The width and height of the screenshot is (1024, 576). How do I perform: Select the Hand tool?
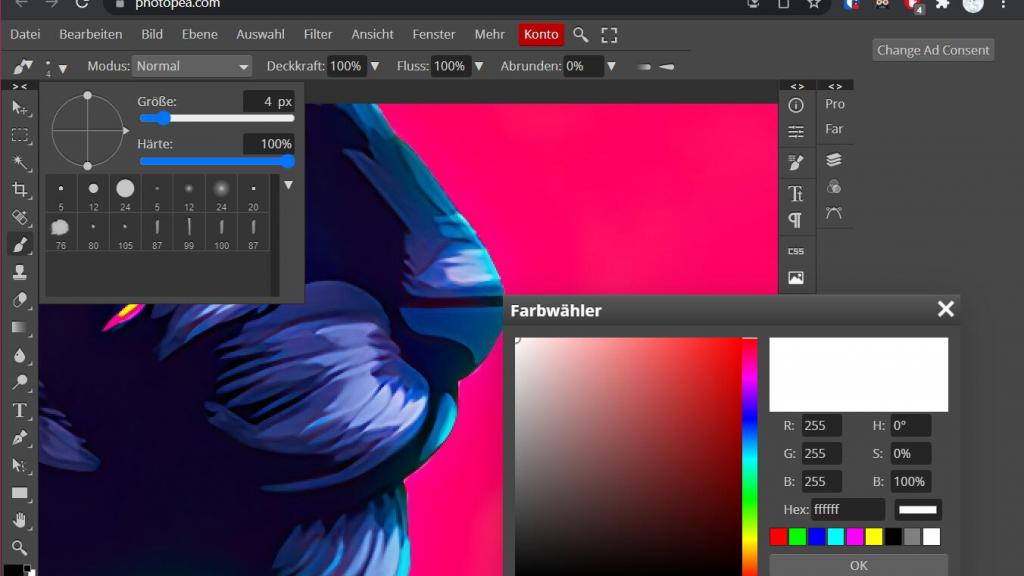[x=20, y=520]
